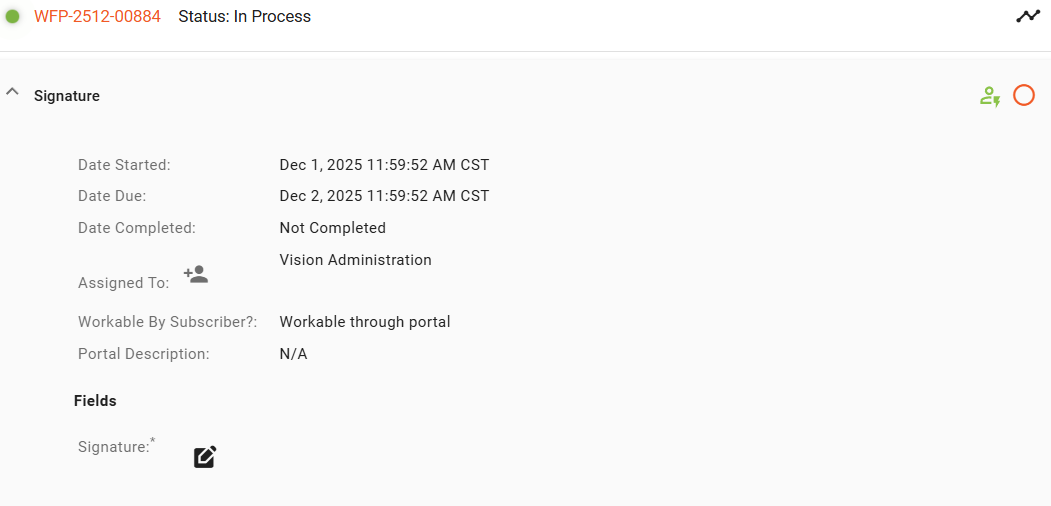Open the Signature edit pencil icon
Viewport: 1051px width, 506px height.
tap(205, 457)
